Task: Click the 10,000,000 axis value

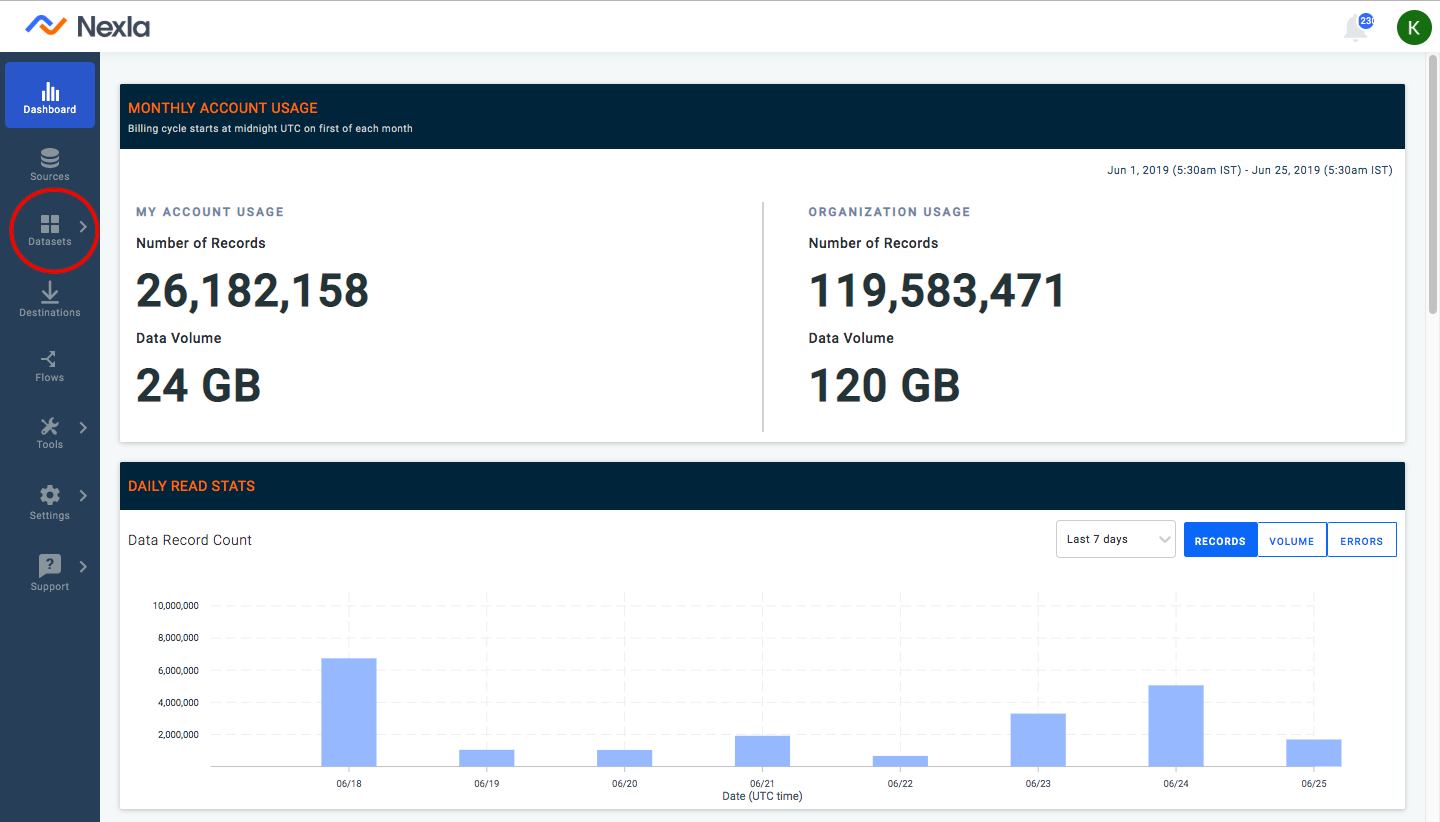Action: click(176, 605)
